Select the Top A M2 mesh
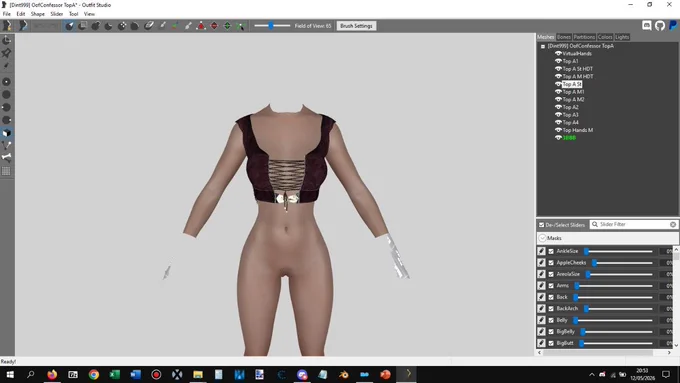The image size is (680, 383). pos(573,99)
